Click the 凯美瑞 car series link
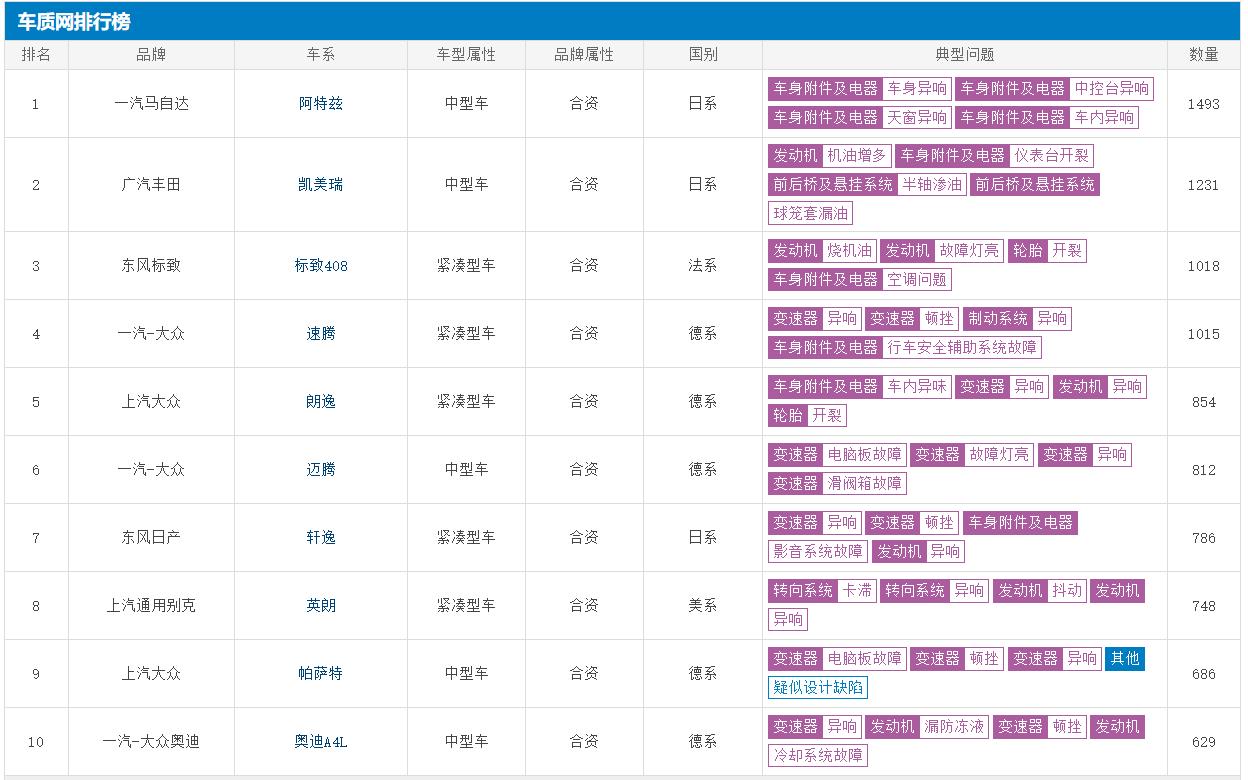Viewport: 1248px width, 780px height. click(x=320, y=184)
